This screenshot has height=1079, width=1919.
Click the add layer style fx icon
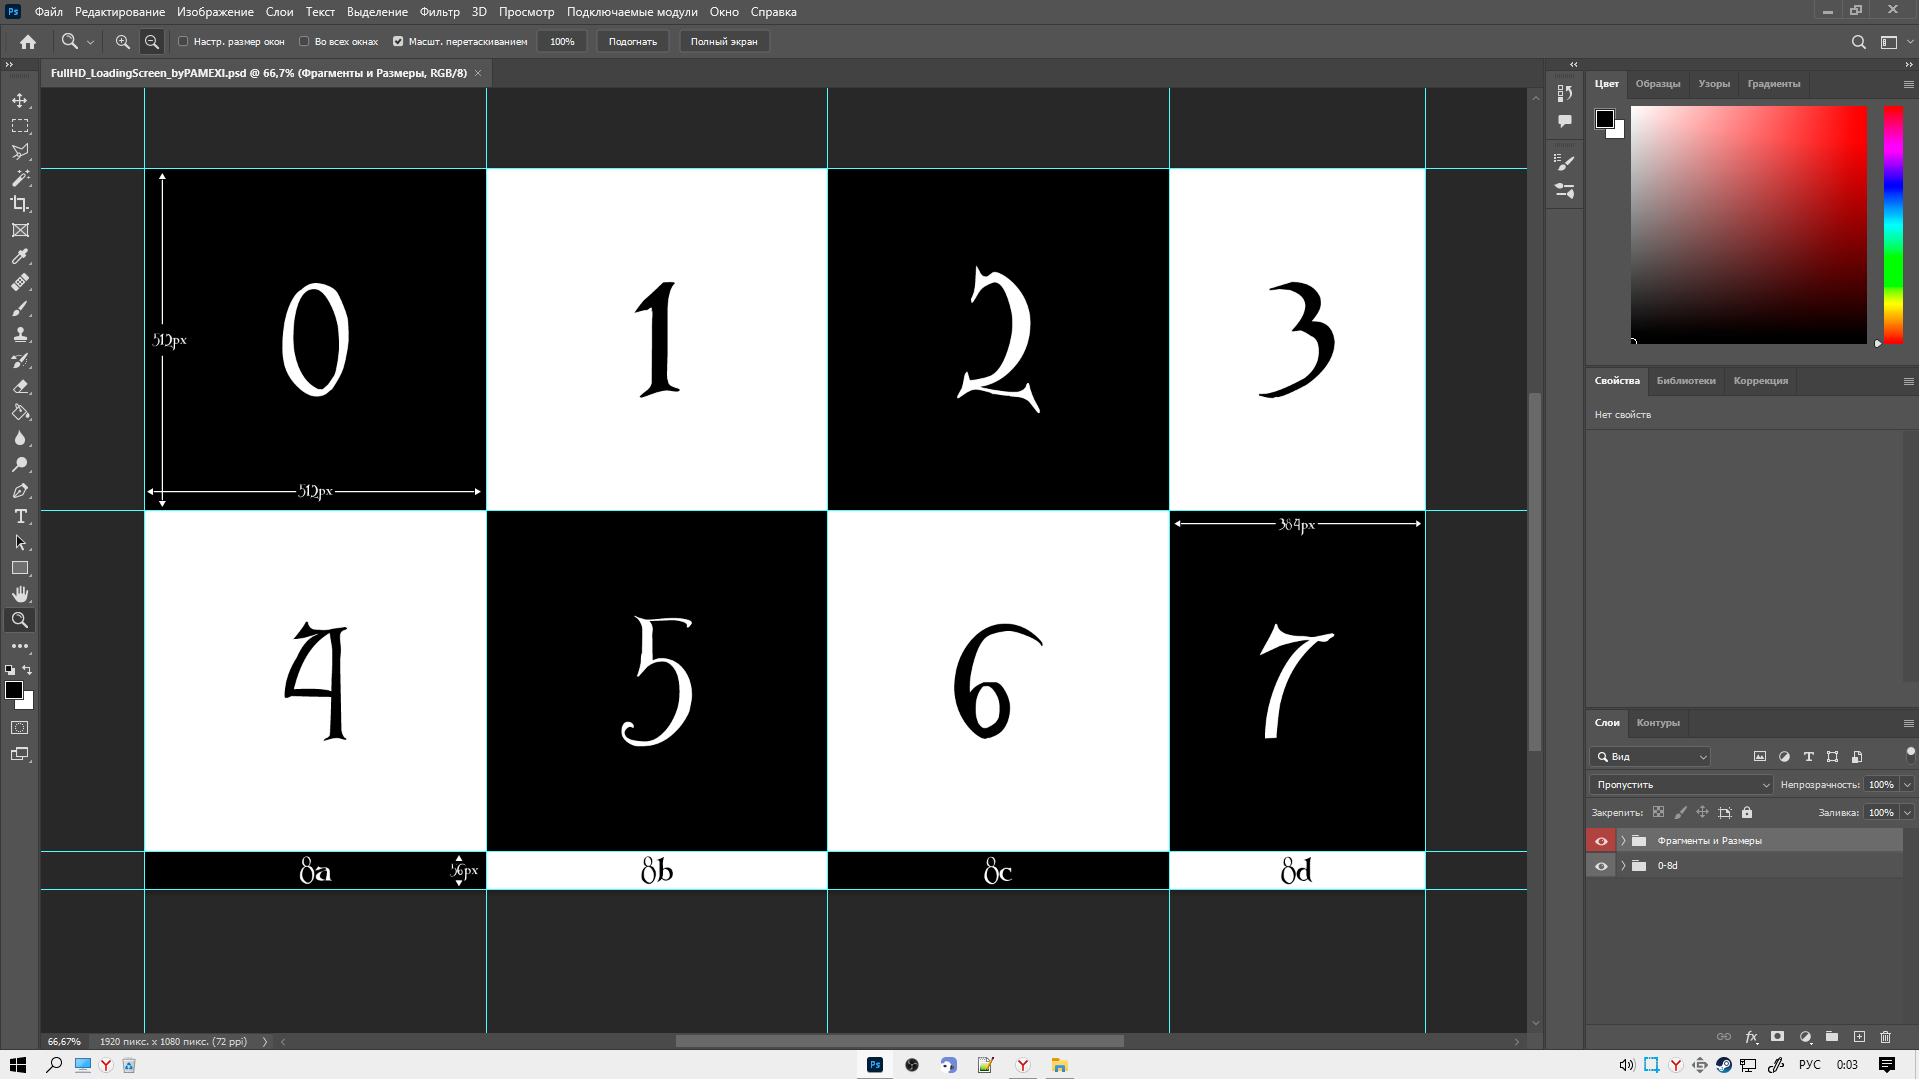tap(1751, 1037)
